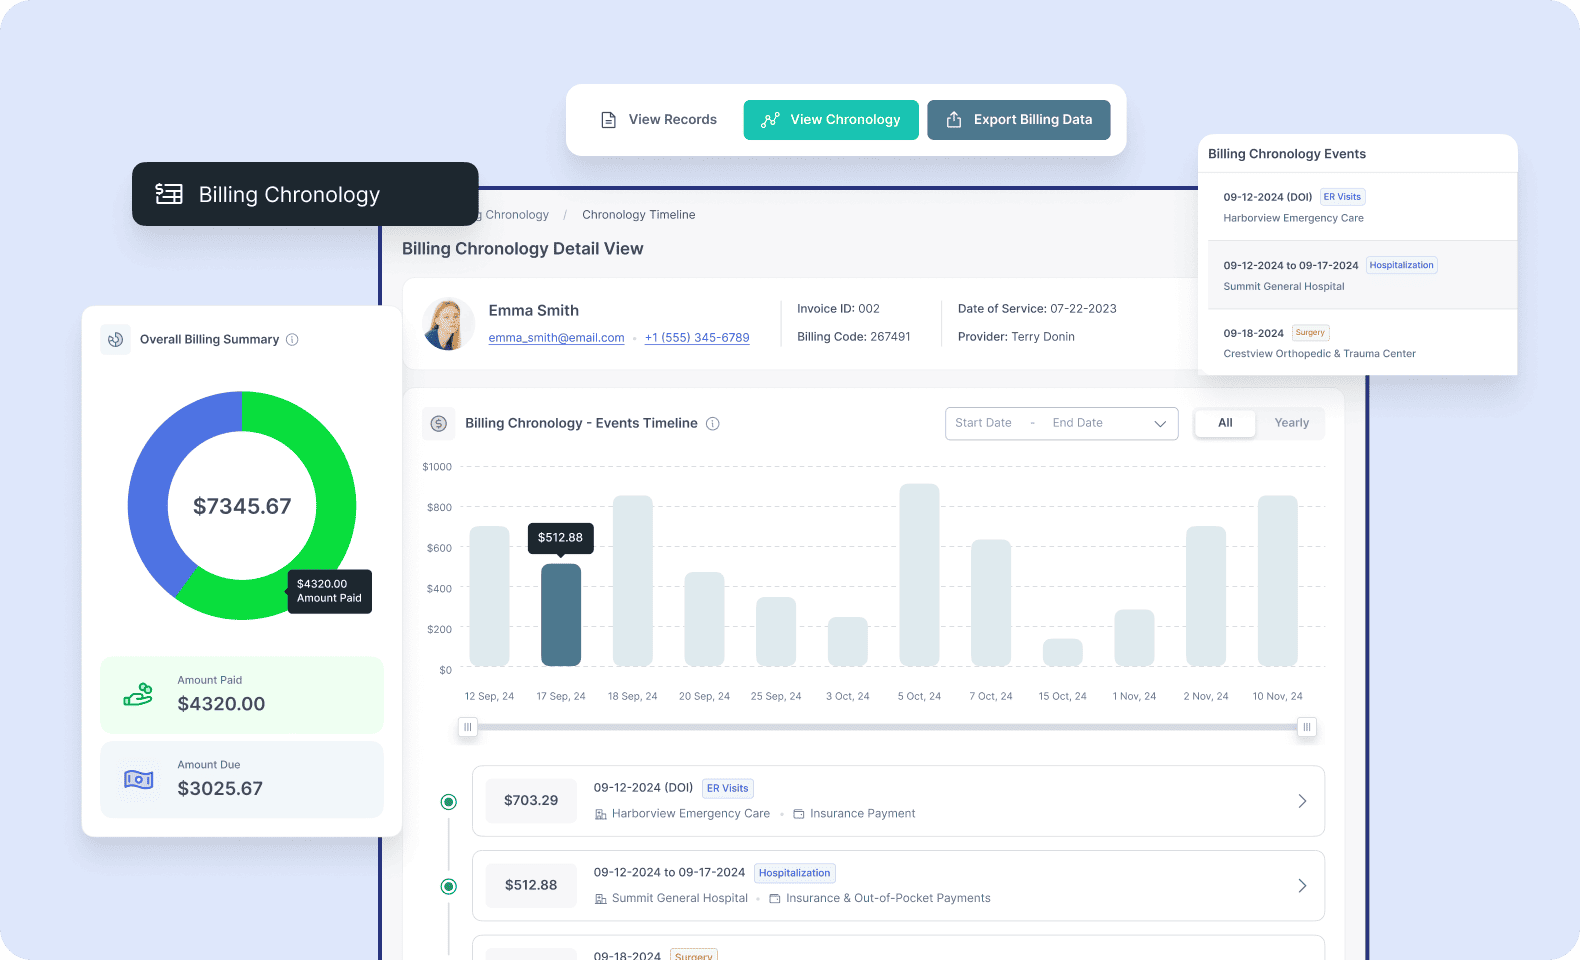Screen dimensions: 1580x960
Task: Click the left range slider handle under chart
Action: pyautogui.click(x=468, y=727)
